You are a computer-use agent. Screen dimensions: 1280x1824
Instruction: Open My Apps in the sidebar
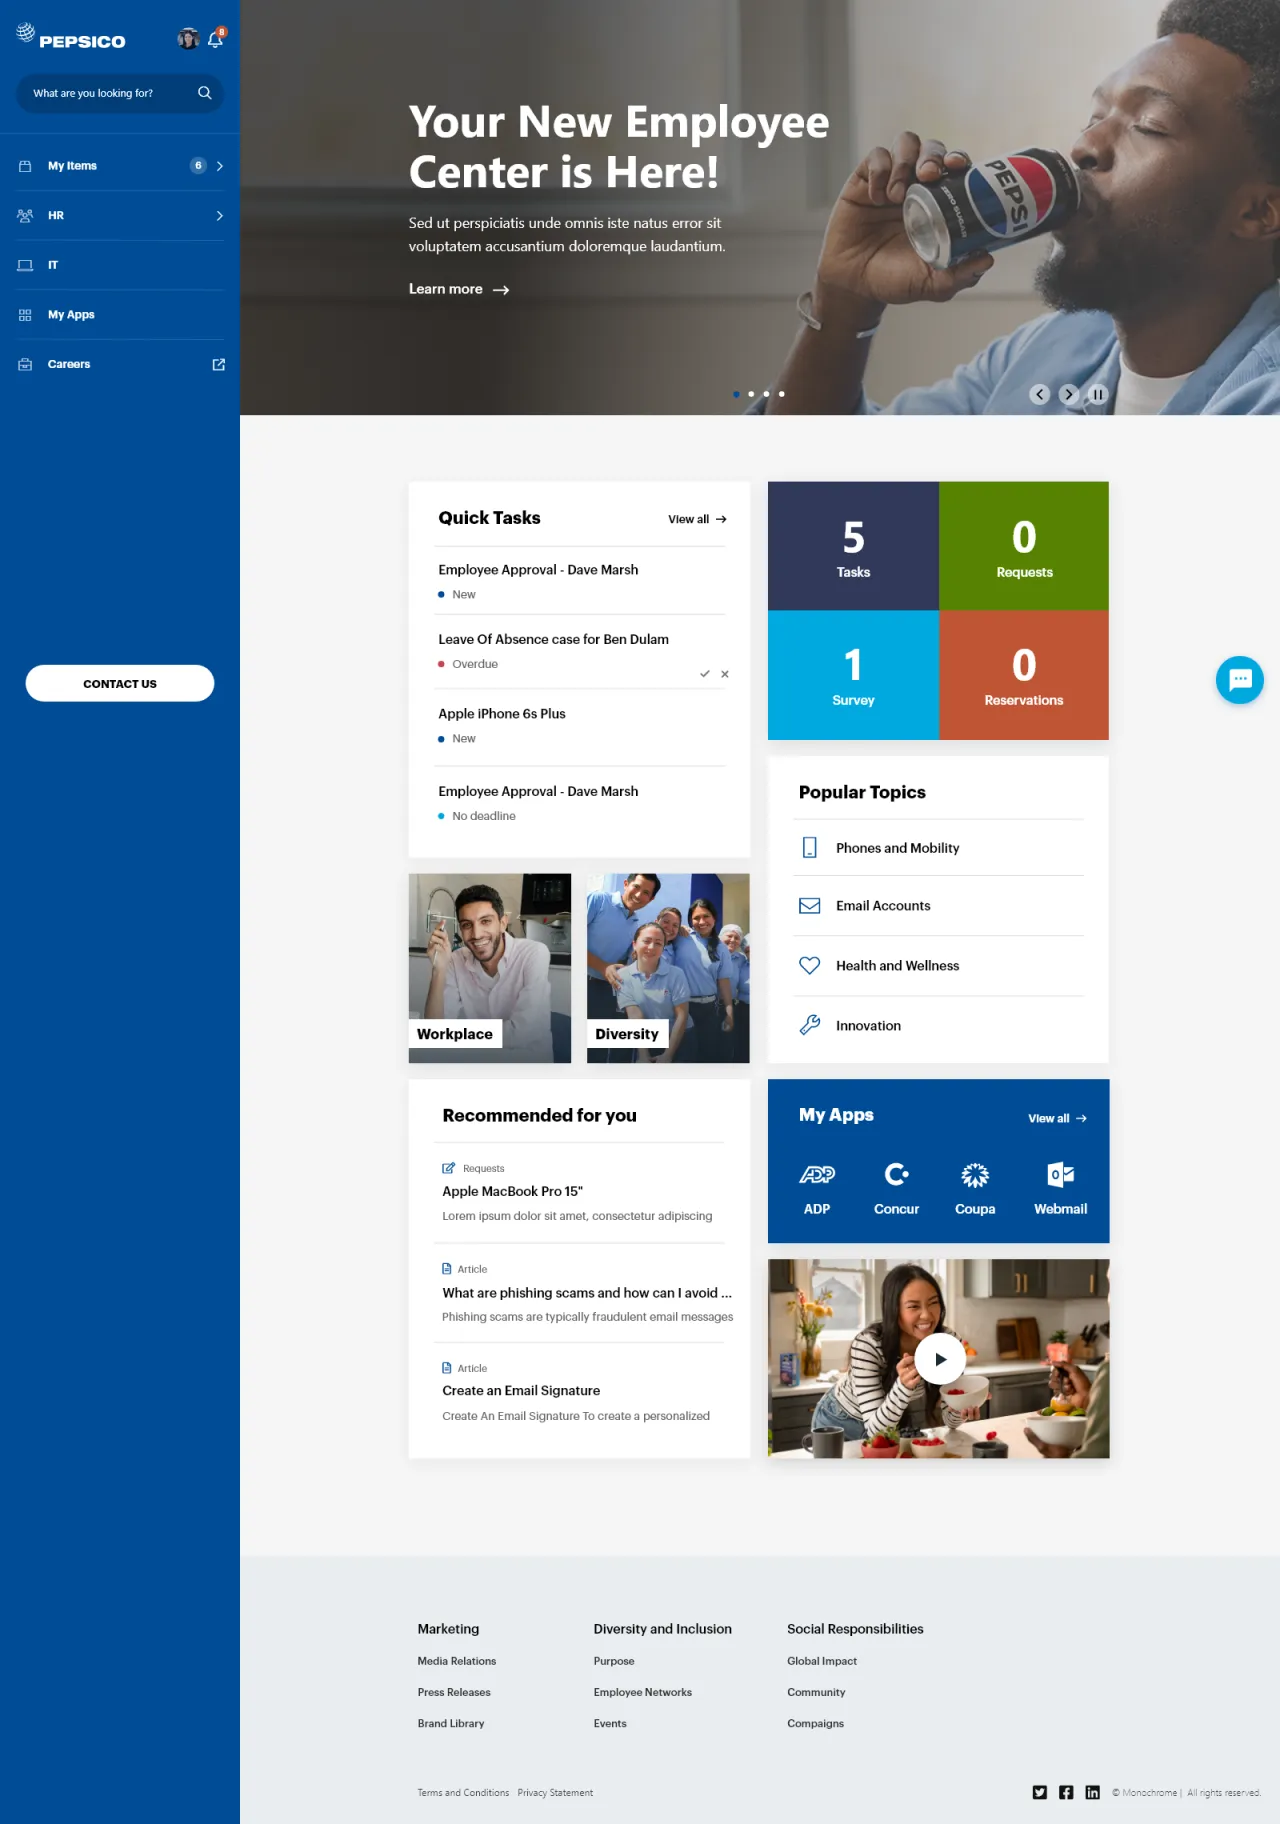[71, 315]
